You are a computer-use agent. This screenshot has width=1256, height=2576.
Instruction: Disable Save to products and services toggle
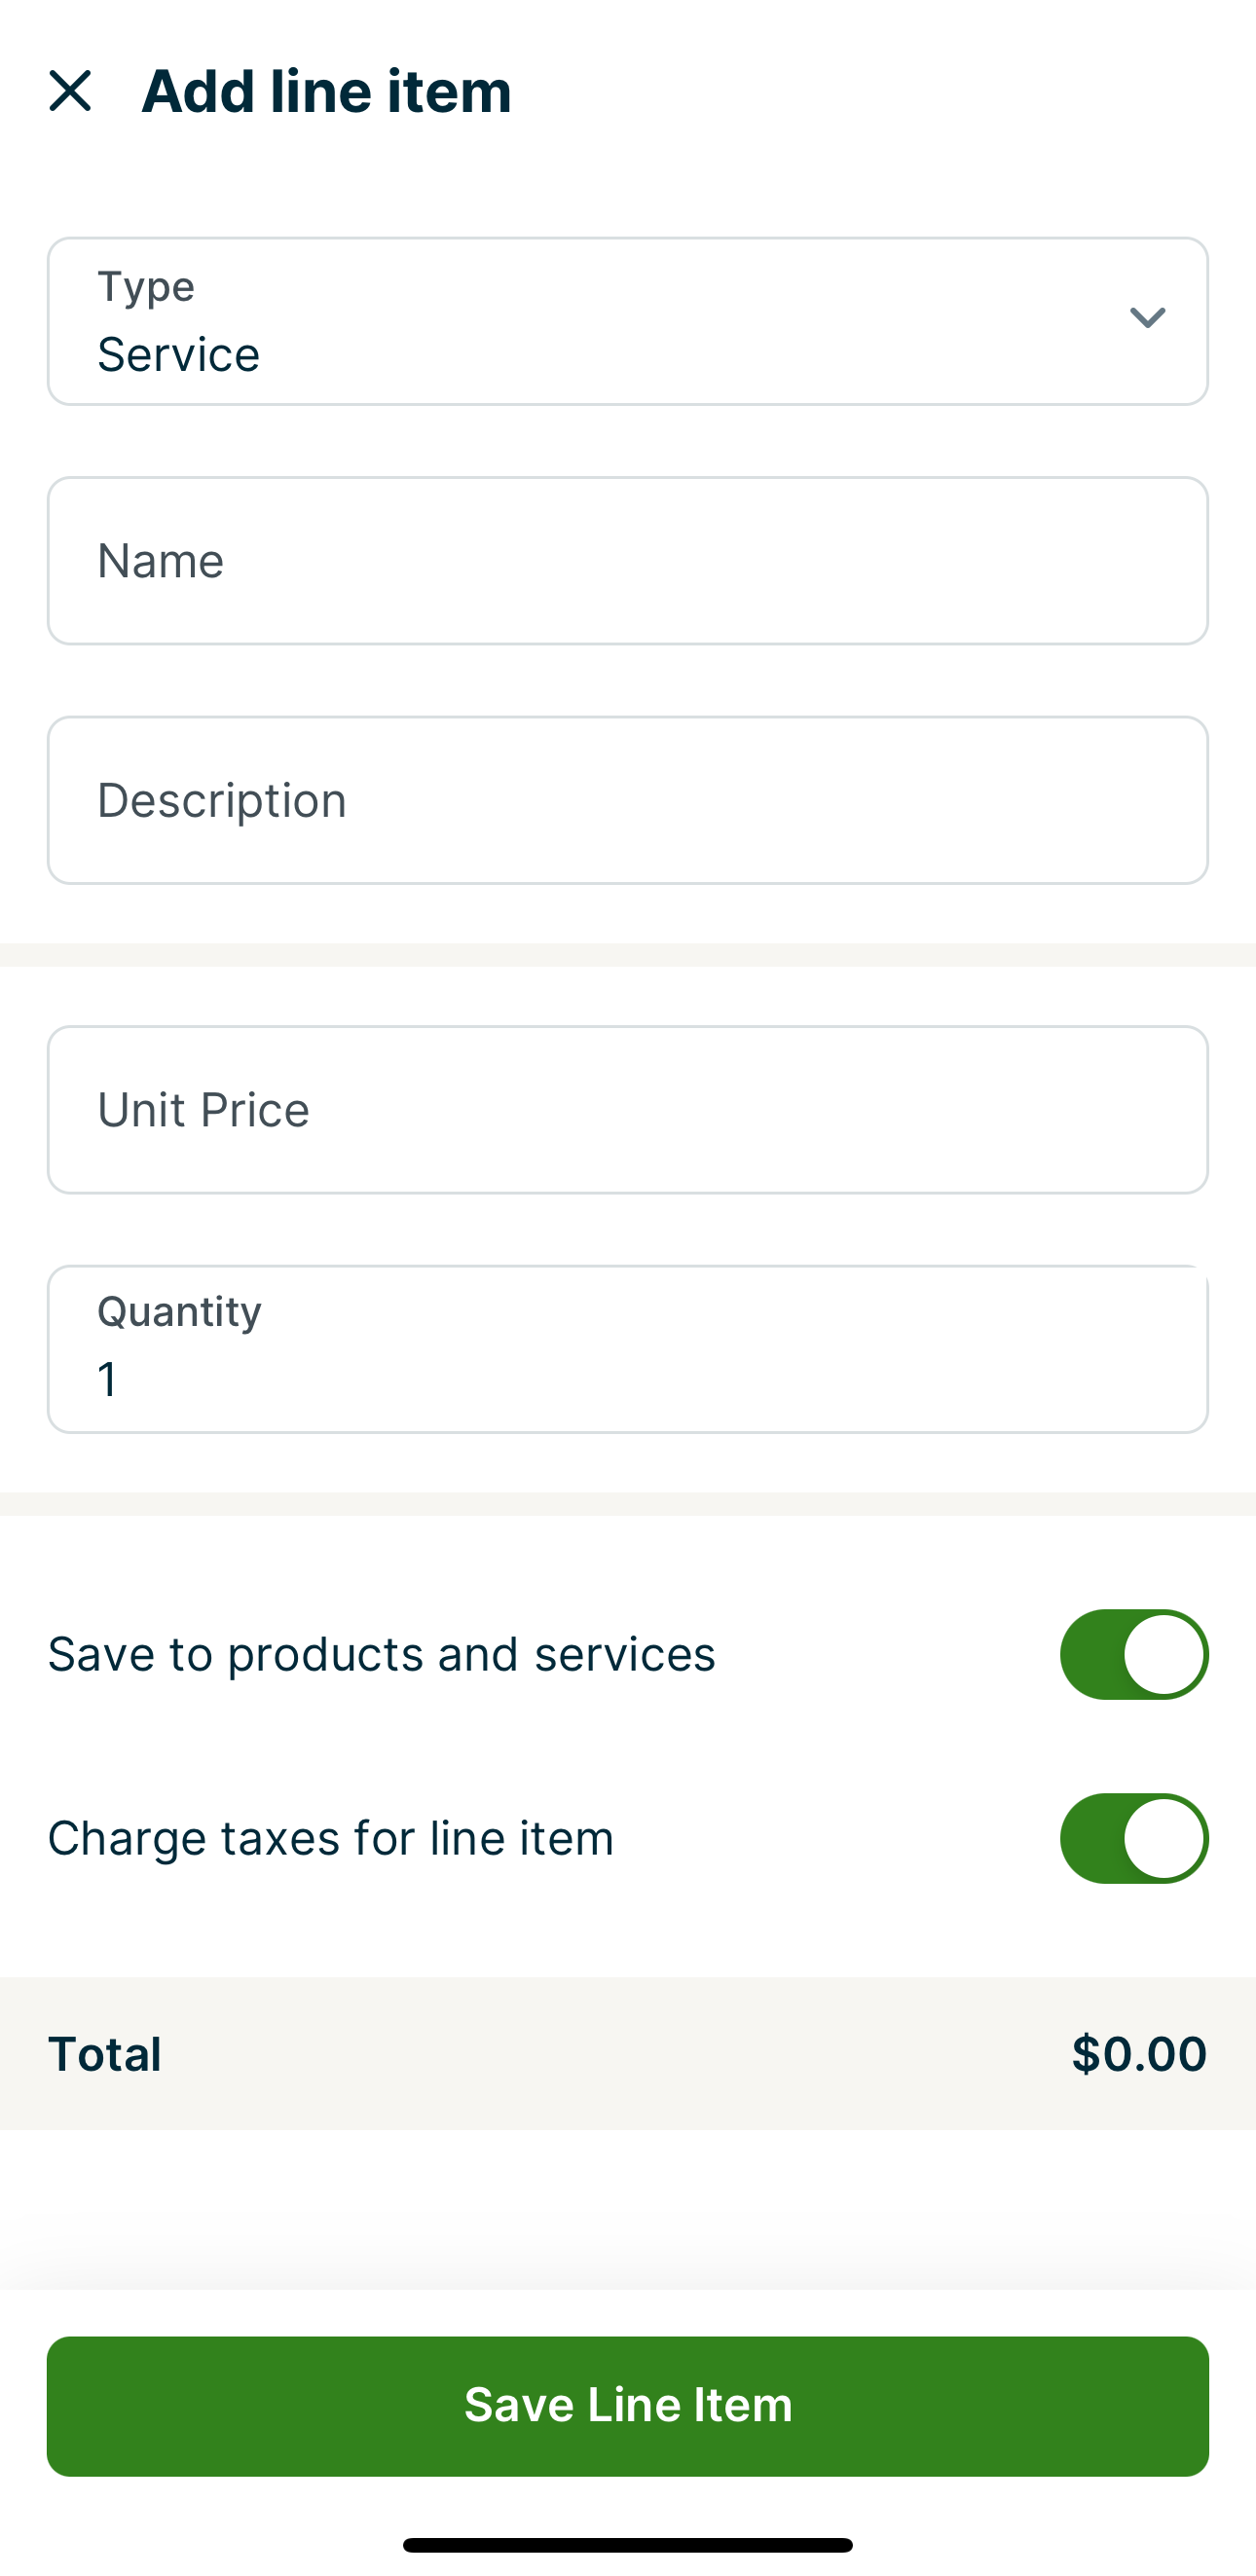tap(1133, 1654)
